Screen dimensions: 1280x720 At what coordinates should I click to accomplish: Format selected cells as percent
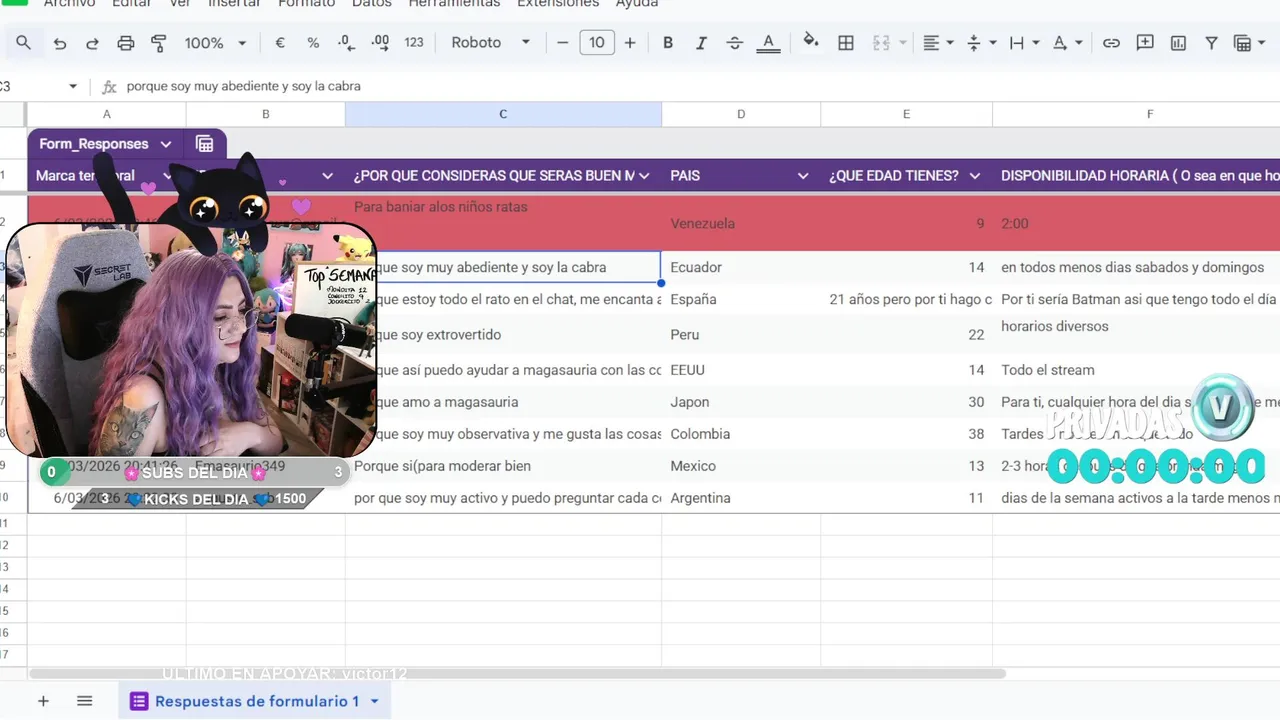coord(313,43)
